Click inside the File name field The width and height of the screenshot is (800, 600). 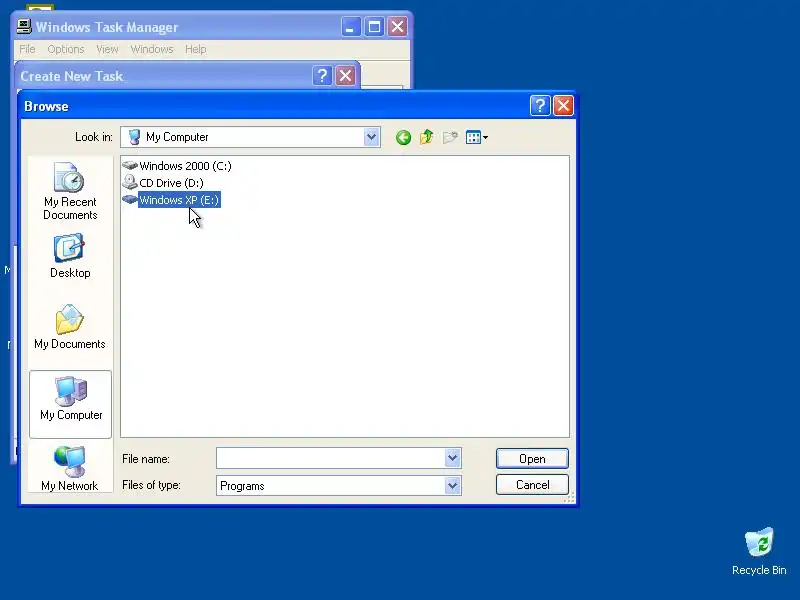tap(331, 458)
